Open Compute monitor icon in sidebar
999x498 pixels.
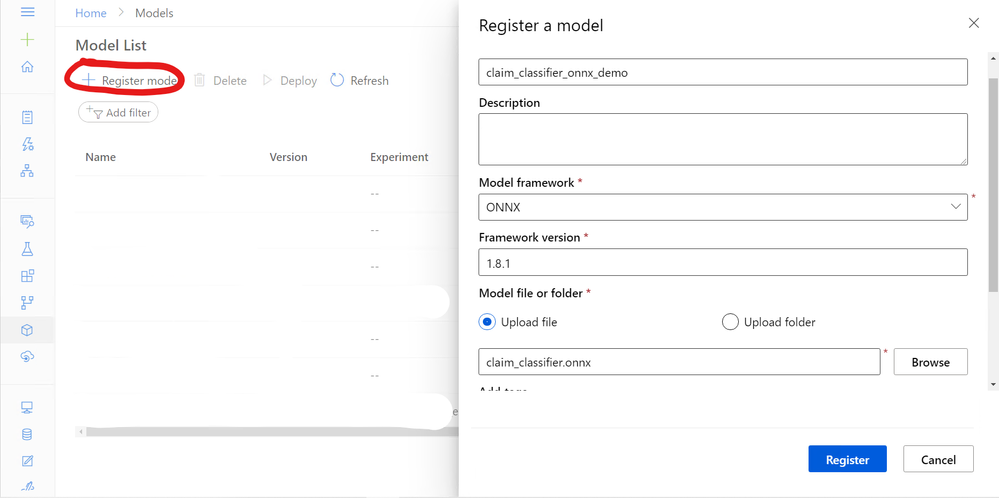pyautogui.click(x=27, y=408)
